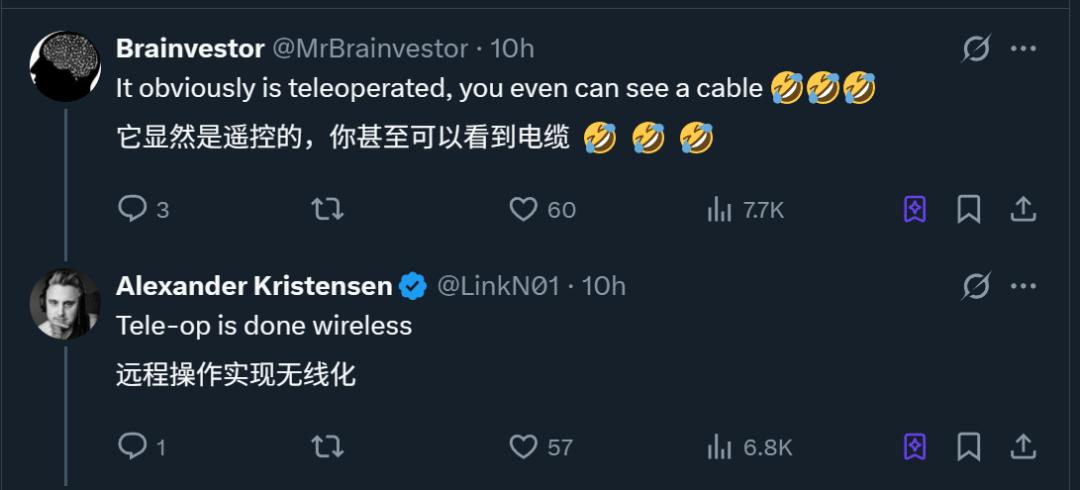This screenshot has height=490, width=1080.
Task: Open purple bookmark extension on Brainvestor's tweet
Action: click(915, 209)
